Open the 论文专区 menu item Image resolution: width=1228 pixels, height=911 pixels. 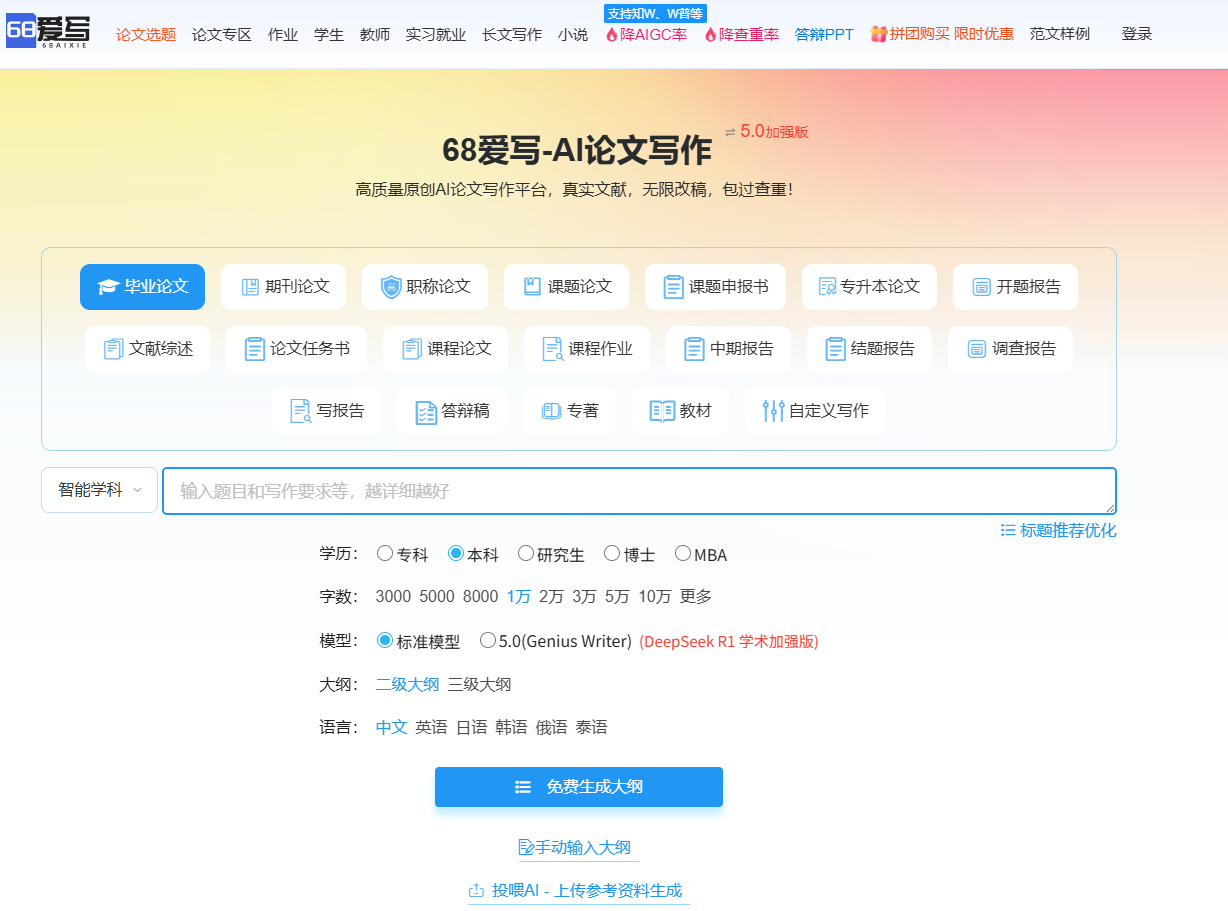[221, 34]
